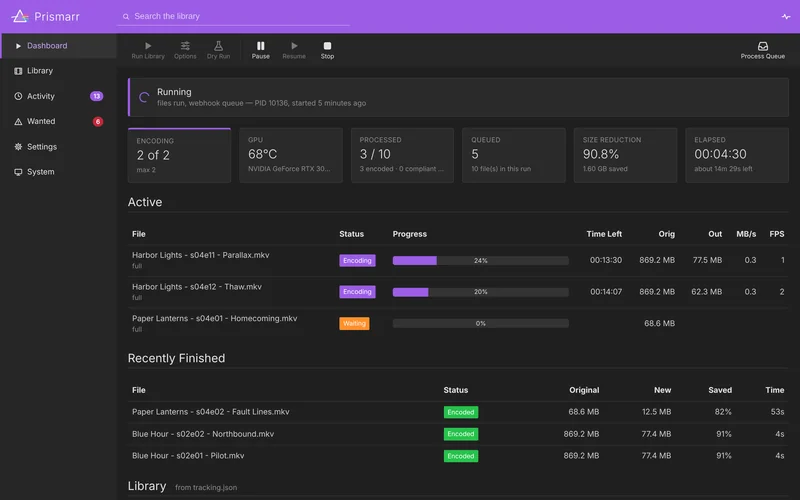This screenshot has height=500, width=800.
Task: Select Paper Lanterns - s04e02 - Fault Lines.mkv
Action: click(211, 412)
